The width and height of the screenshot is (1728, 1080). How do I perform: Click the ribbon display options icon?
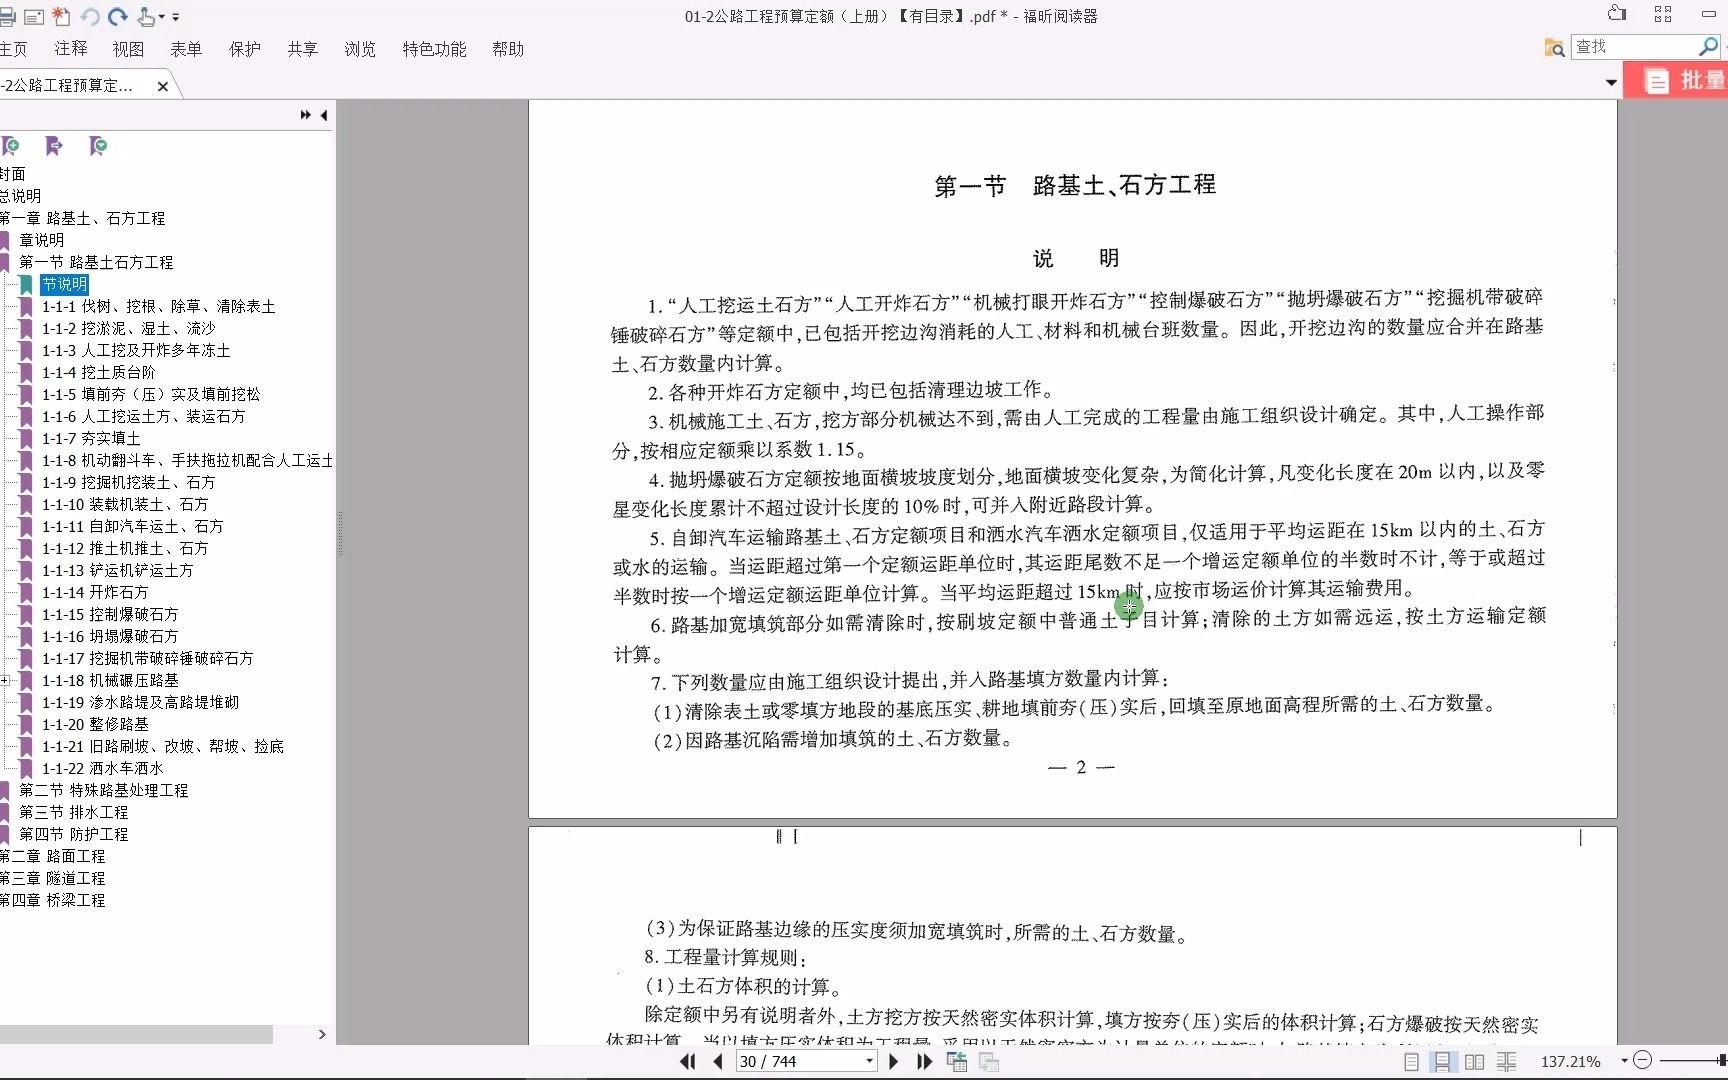click(1617, 13)
